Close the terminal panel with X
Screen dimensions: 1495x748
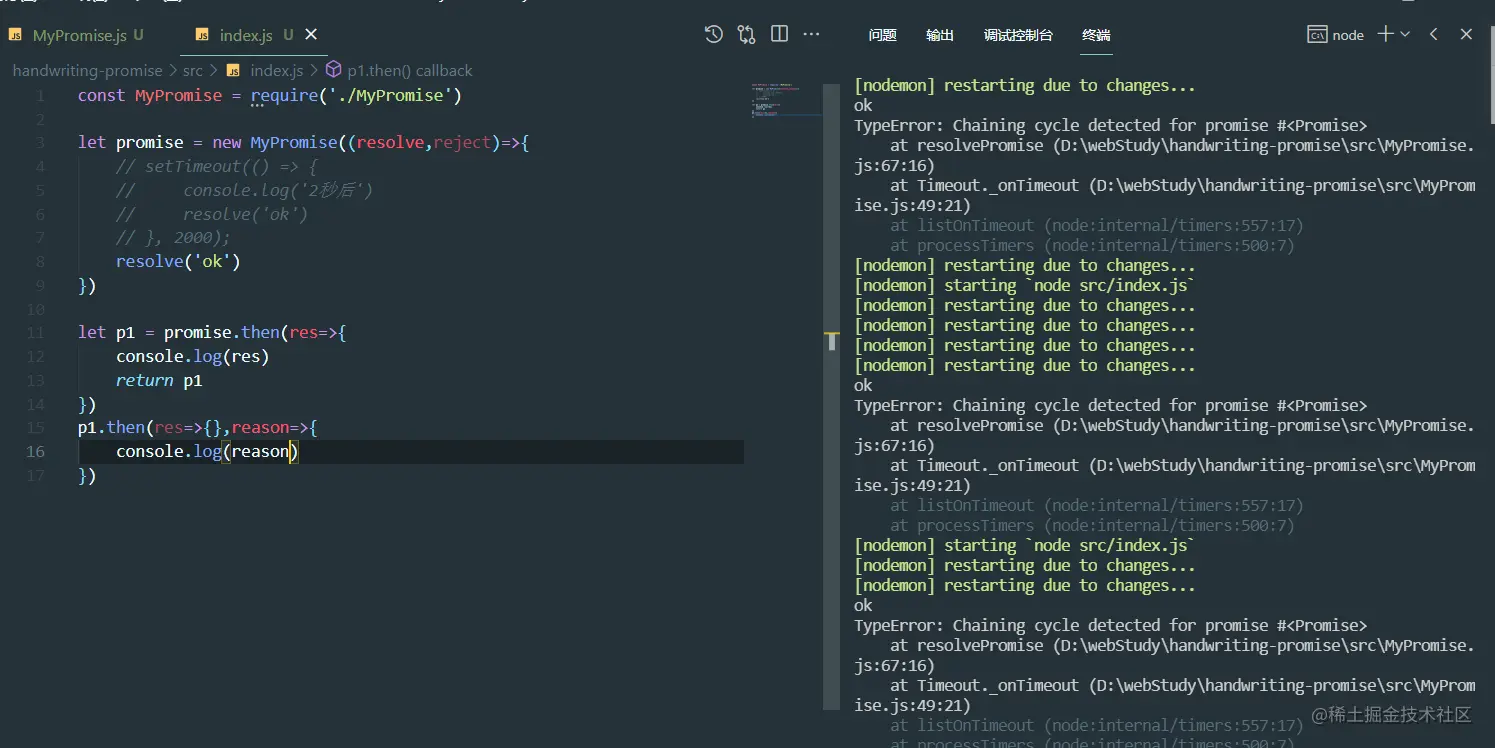coord(1466,34)
